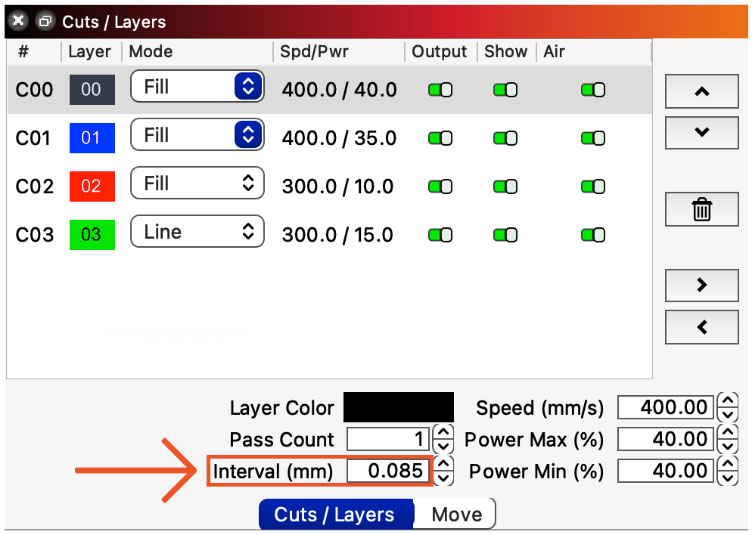Disable Output for layer C03

click(440, 235)
